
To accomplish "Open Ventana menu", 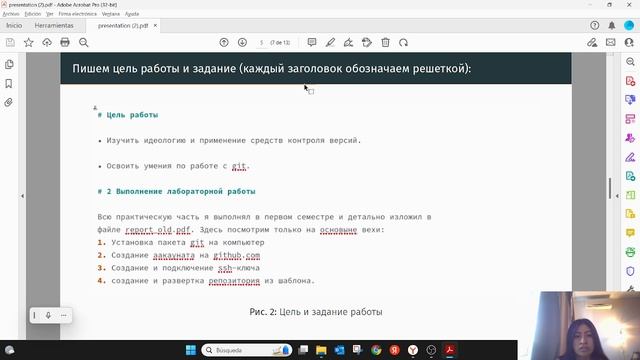I will point(111,14).
